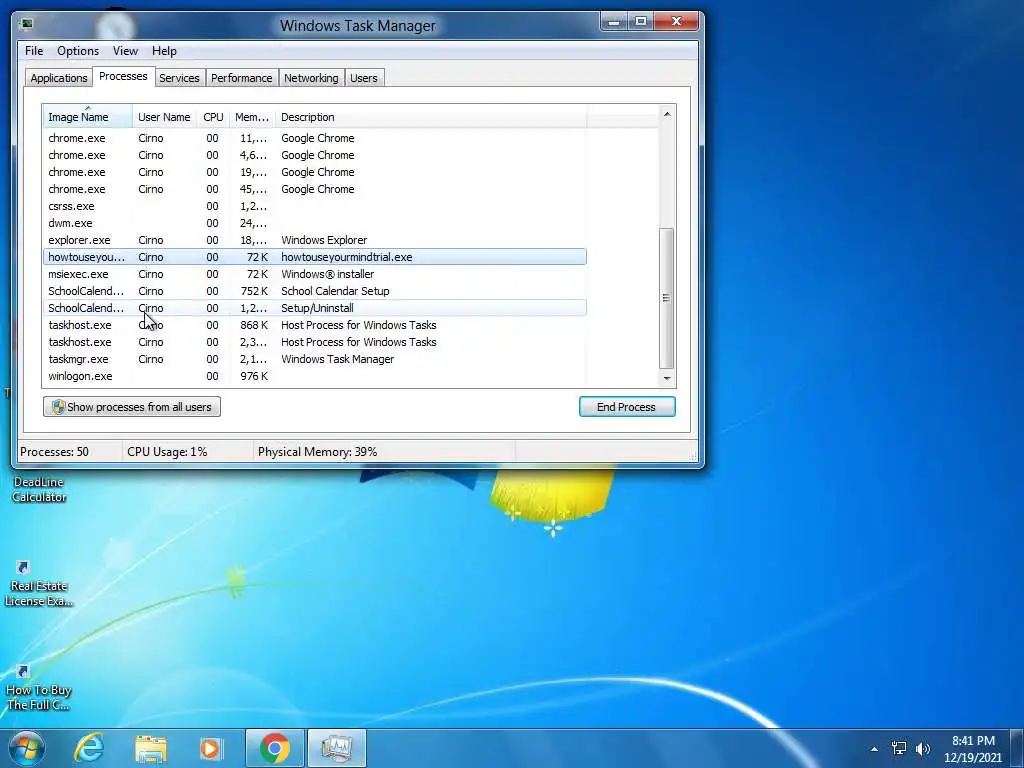Click Windows® installer description cell
Viewport: 1024px width, 768px height.
(327, 274)
